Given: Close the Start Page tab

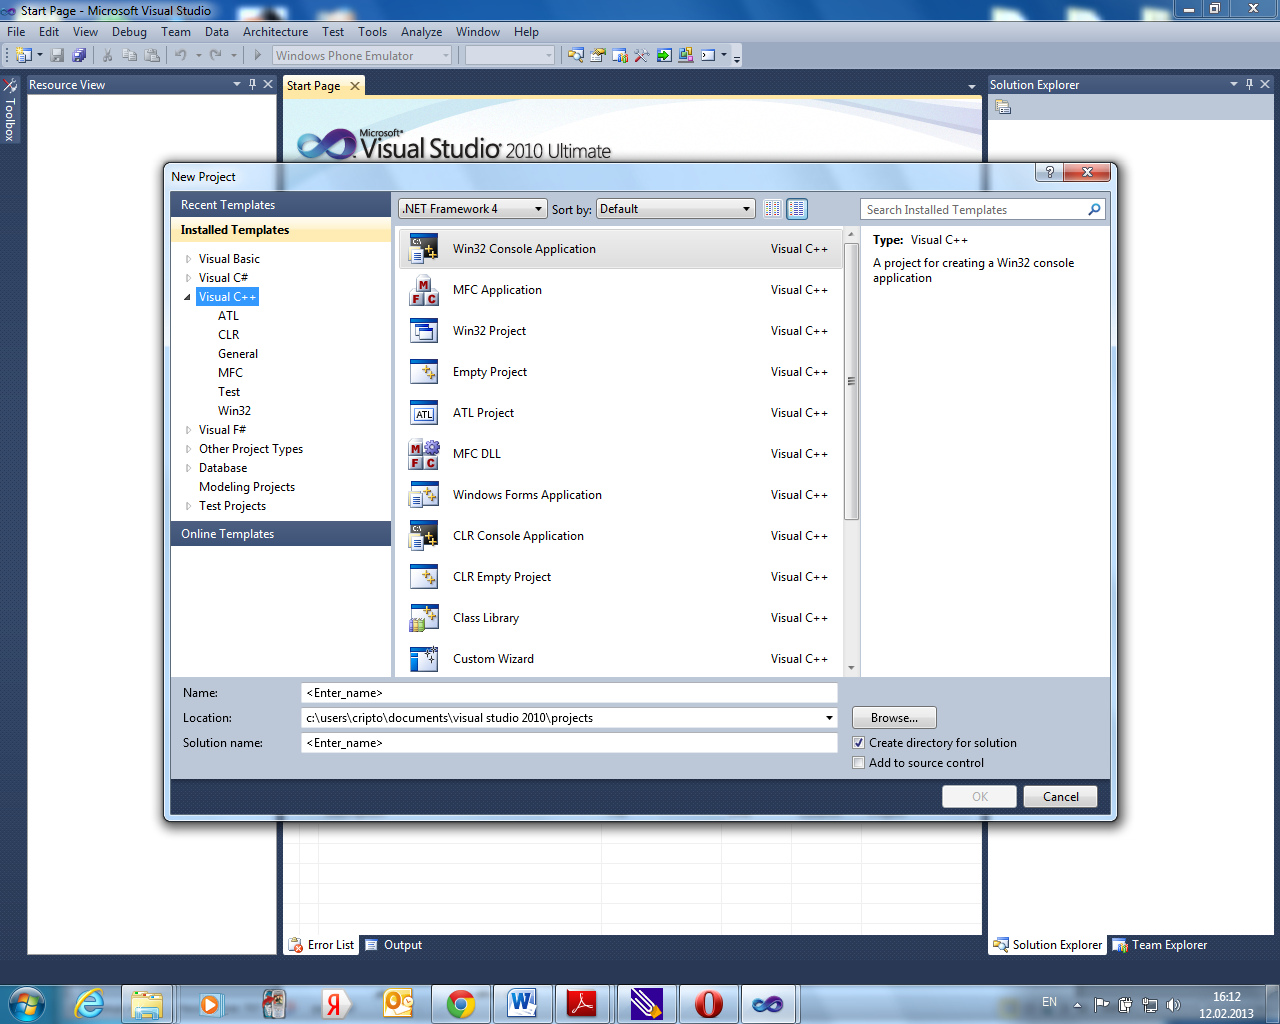Looking at the screenshot, I should pyautogui.click(x=355, y=86).
